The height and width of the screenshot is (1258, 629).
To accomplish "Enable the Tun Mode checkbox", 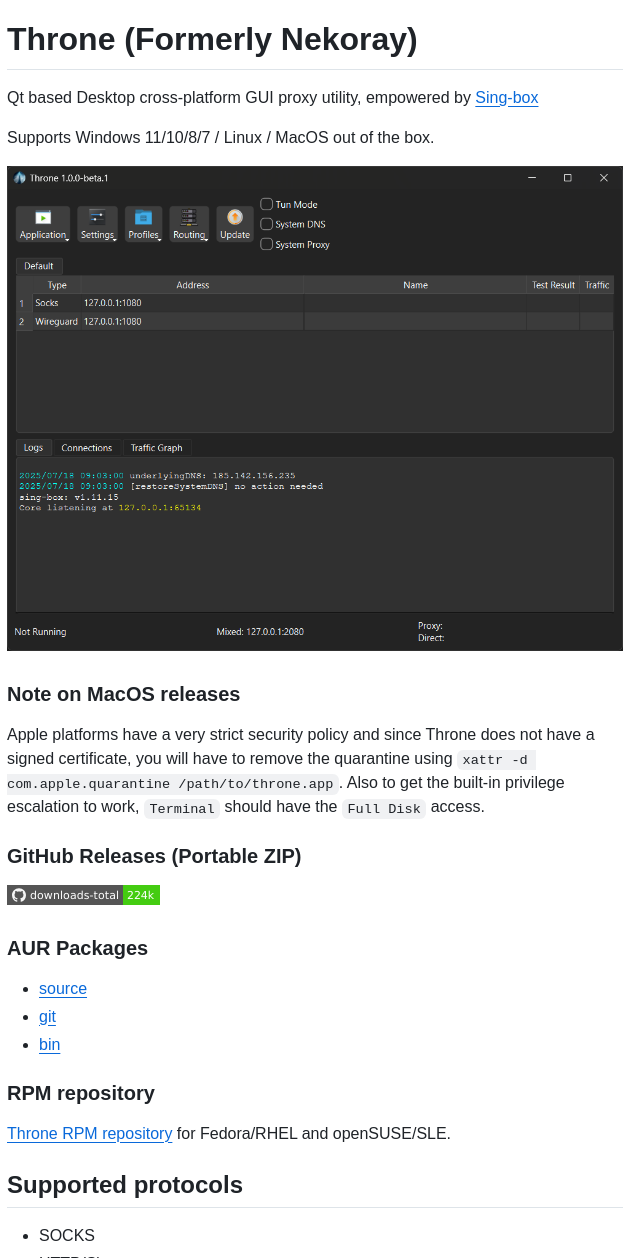I will click(267, 204).
